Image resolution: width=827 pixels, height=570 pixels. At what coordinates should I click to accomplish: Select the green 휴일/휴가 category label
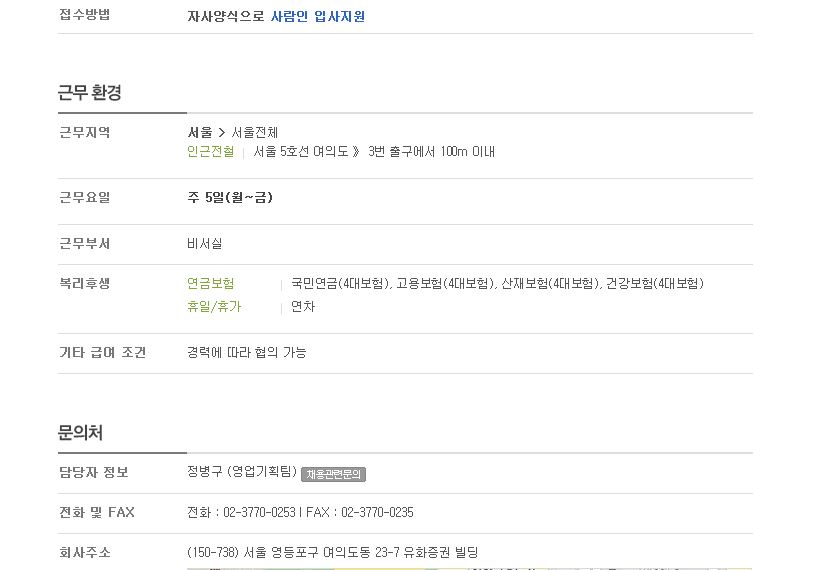point(214,306)
